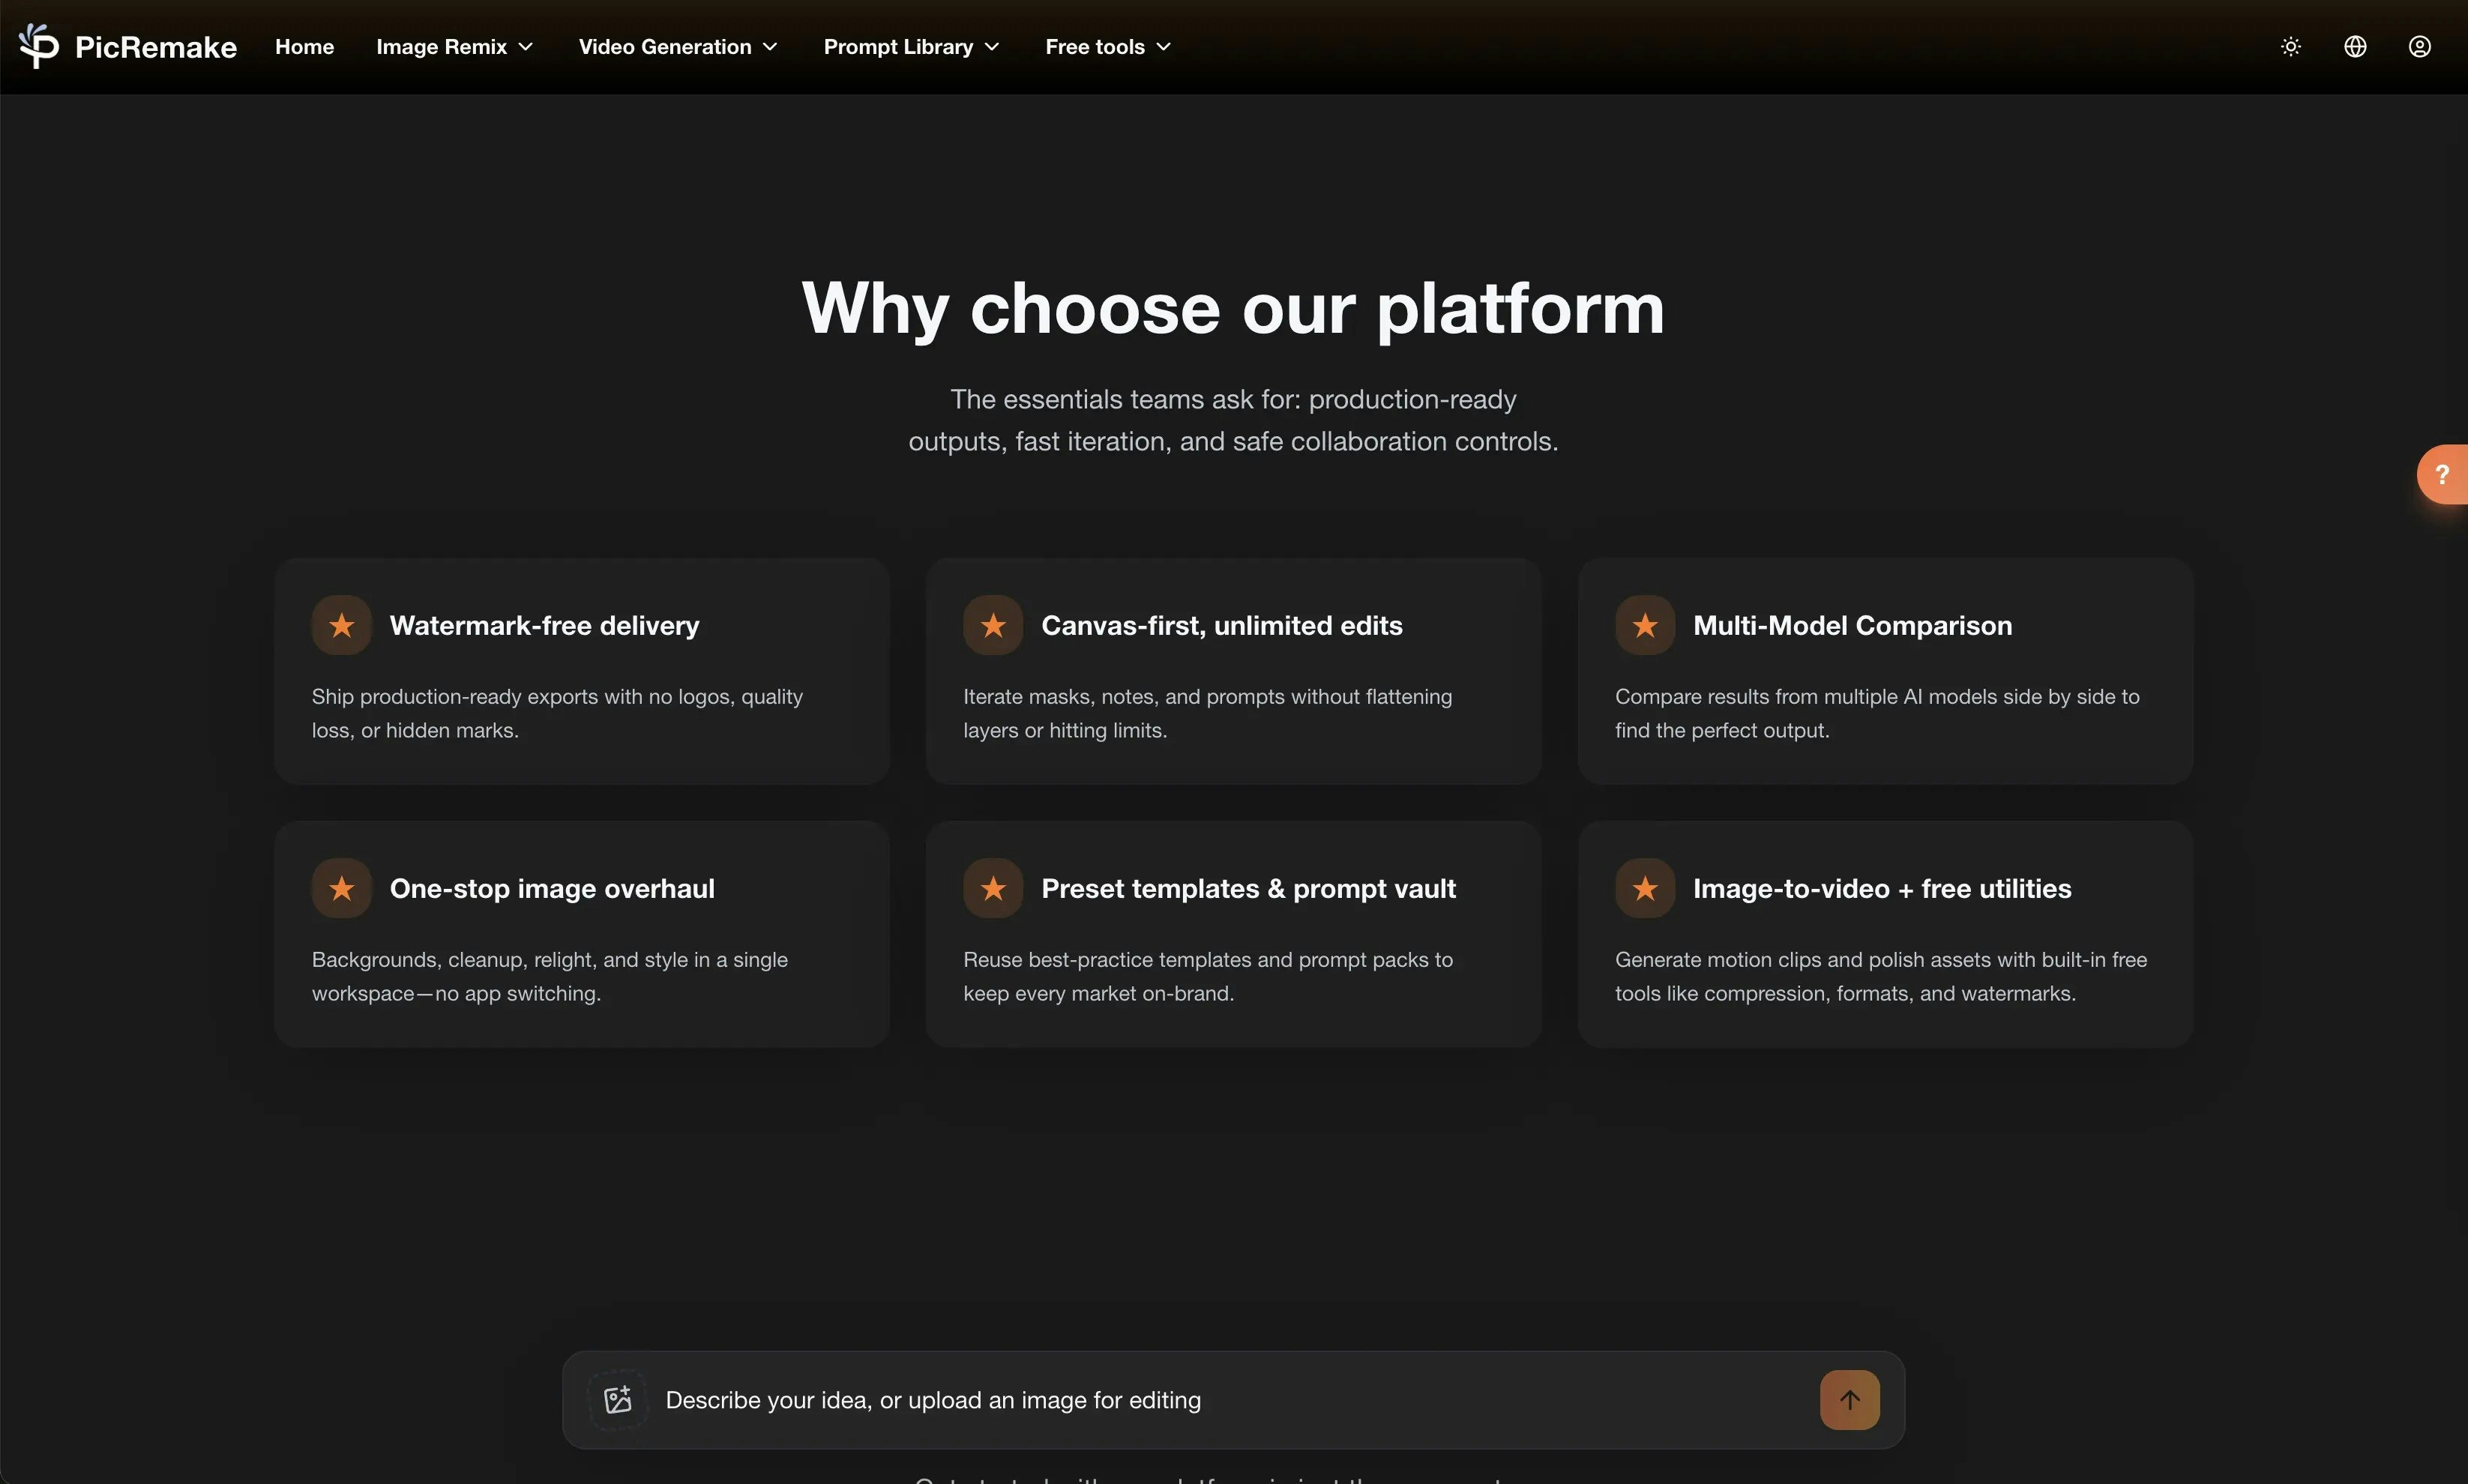The image size is (2468, 1484).
Task: Go to the Home nav item
Action: 304,47
